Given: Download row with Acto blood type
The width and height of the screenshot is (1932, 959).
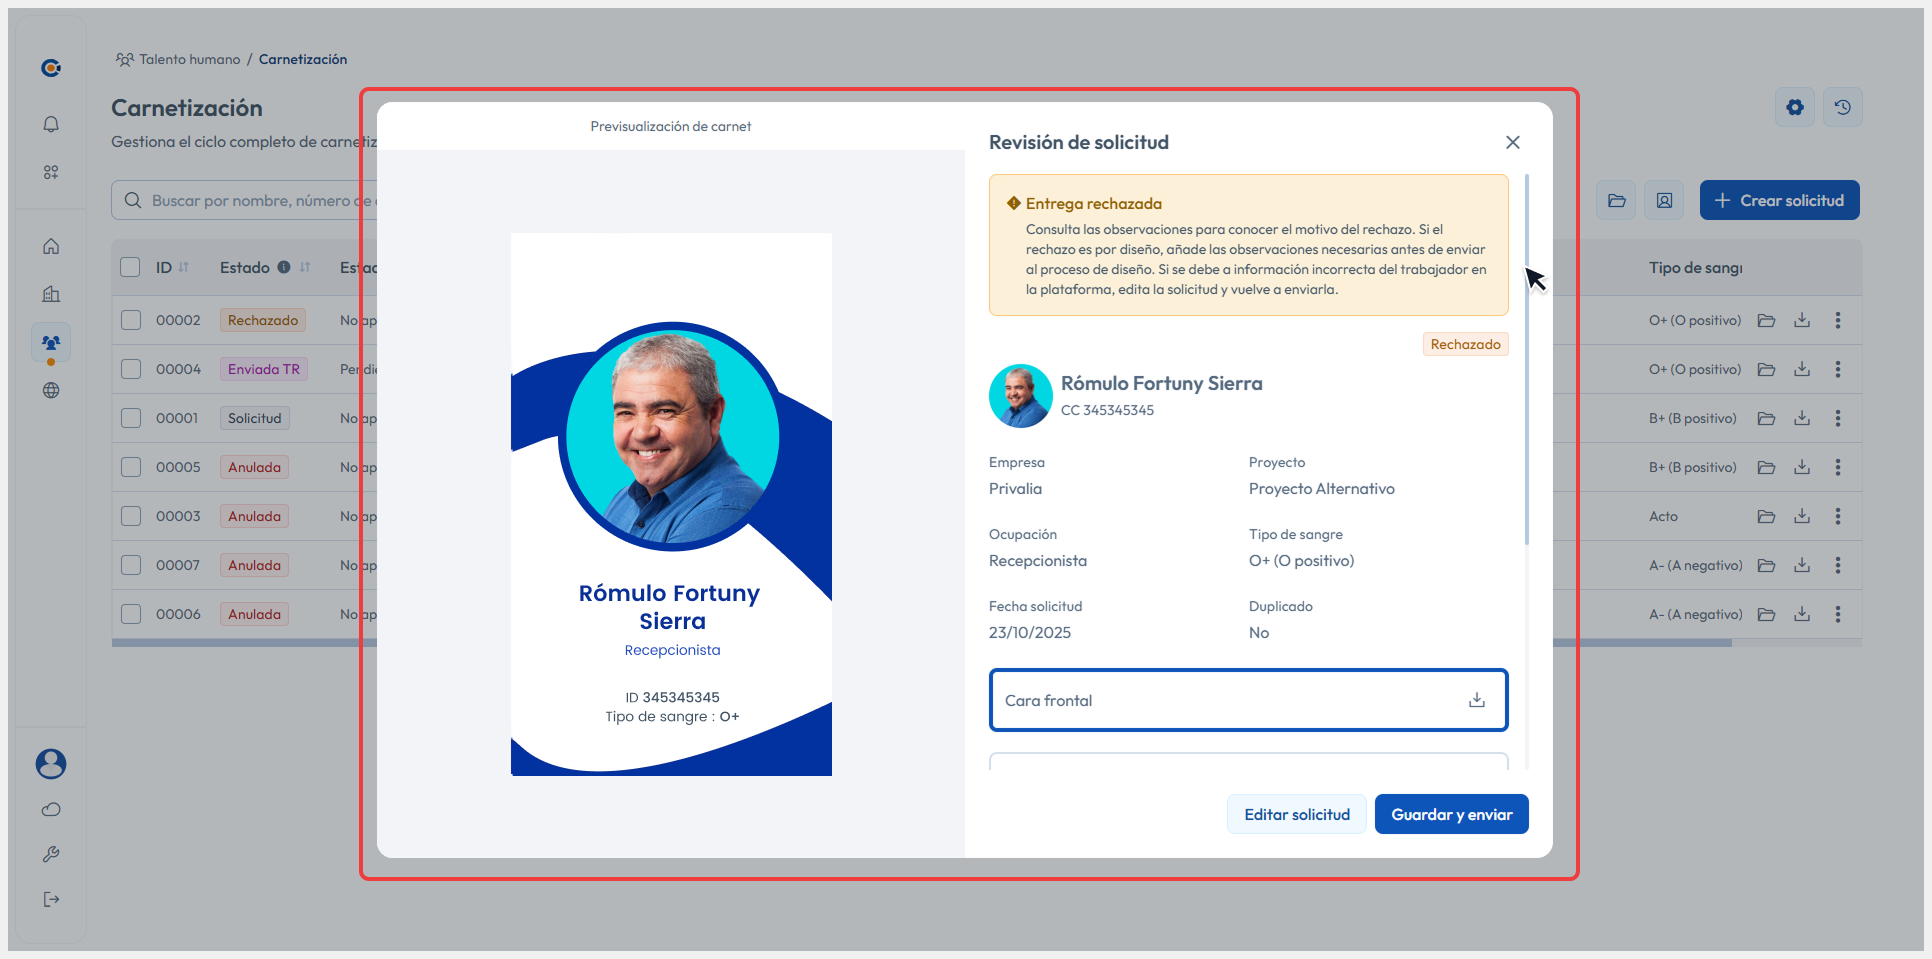Looking at the screenshot, I should [x=1802, y=516].
